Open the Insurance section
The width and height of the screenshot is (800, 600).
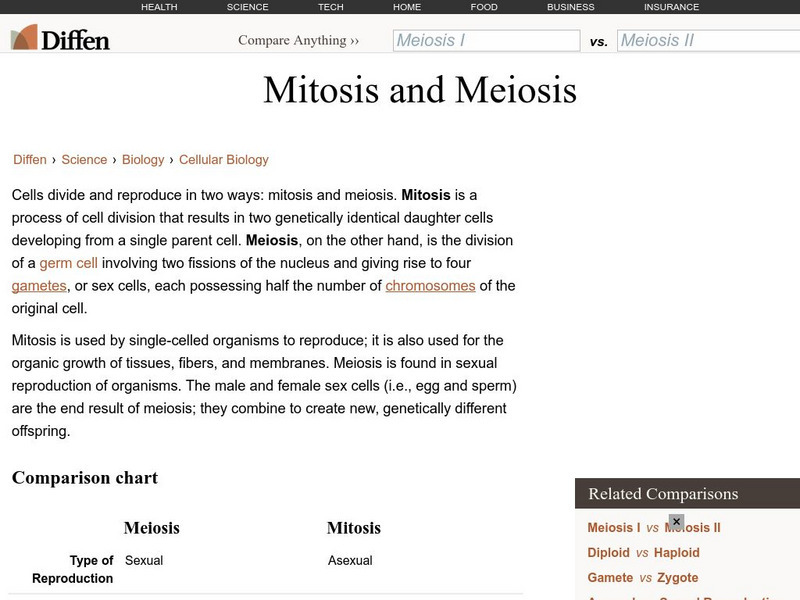(x=671, y=7)
